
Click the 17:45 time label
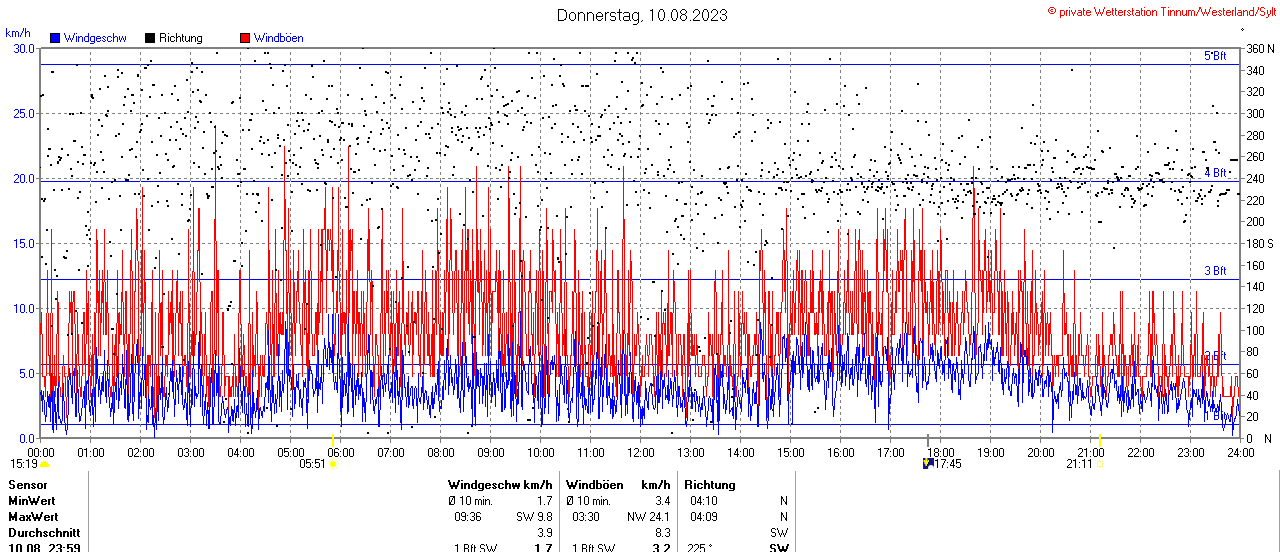pos(948,464)
